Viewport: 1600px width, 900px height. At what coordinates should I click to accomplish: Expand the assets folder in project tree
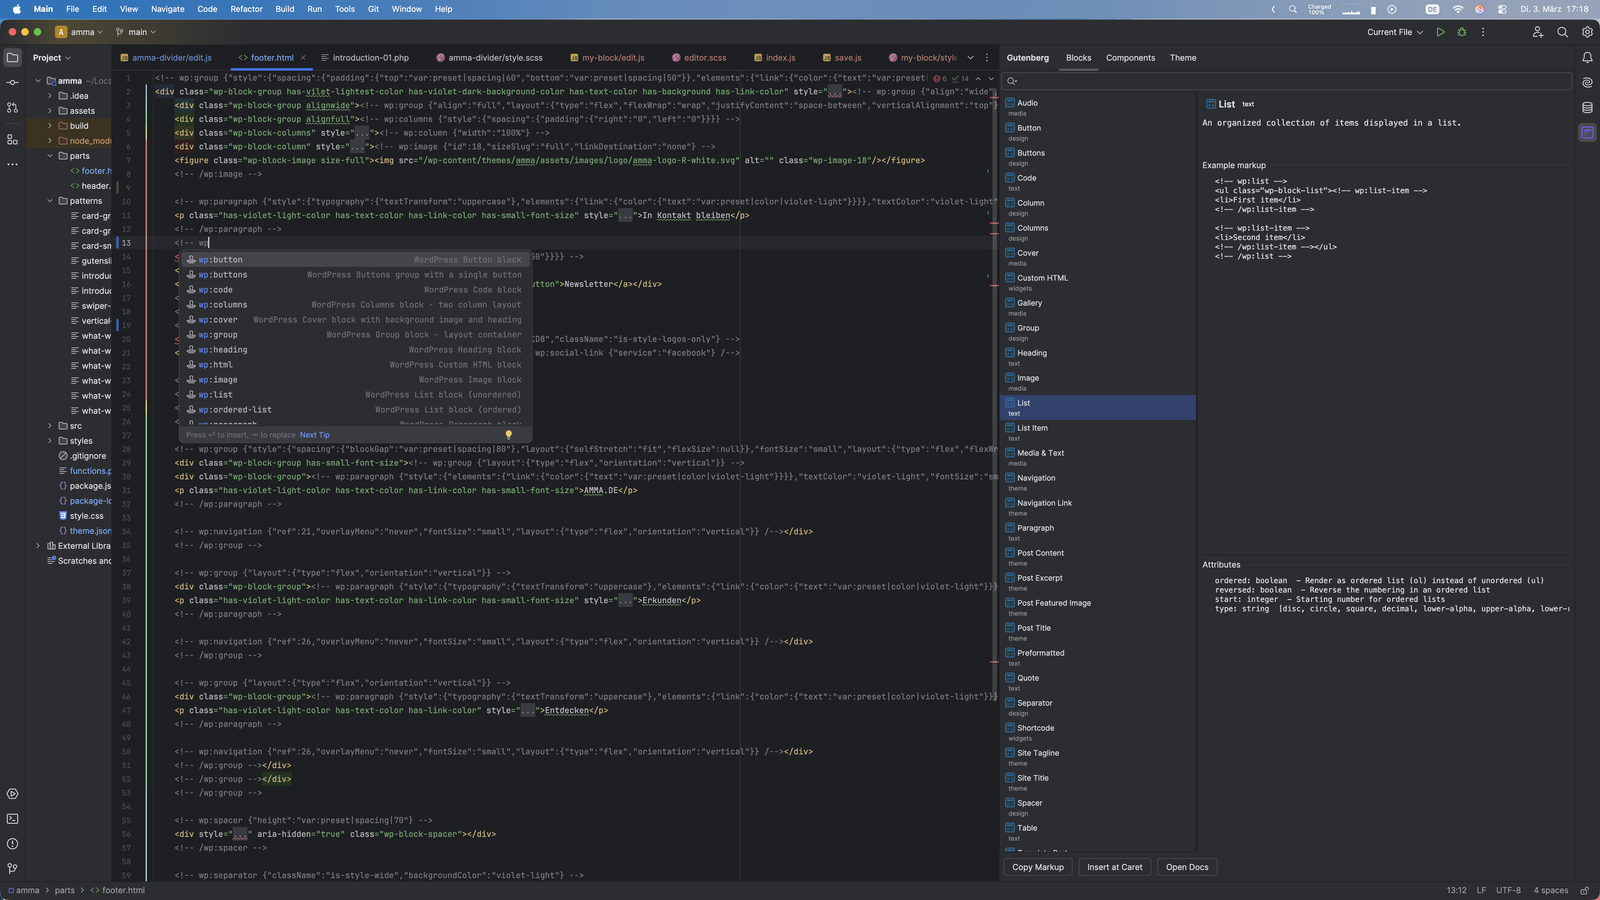[50, 111]
